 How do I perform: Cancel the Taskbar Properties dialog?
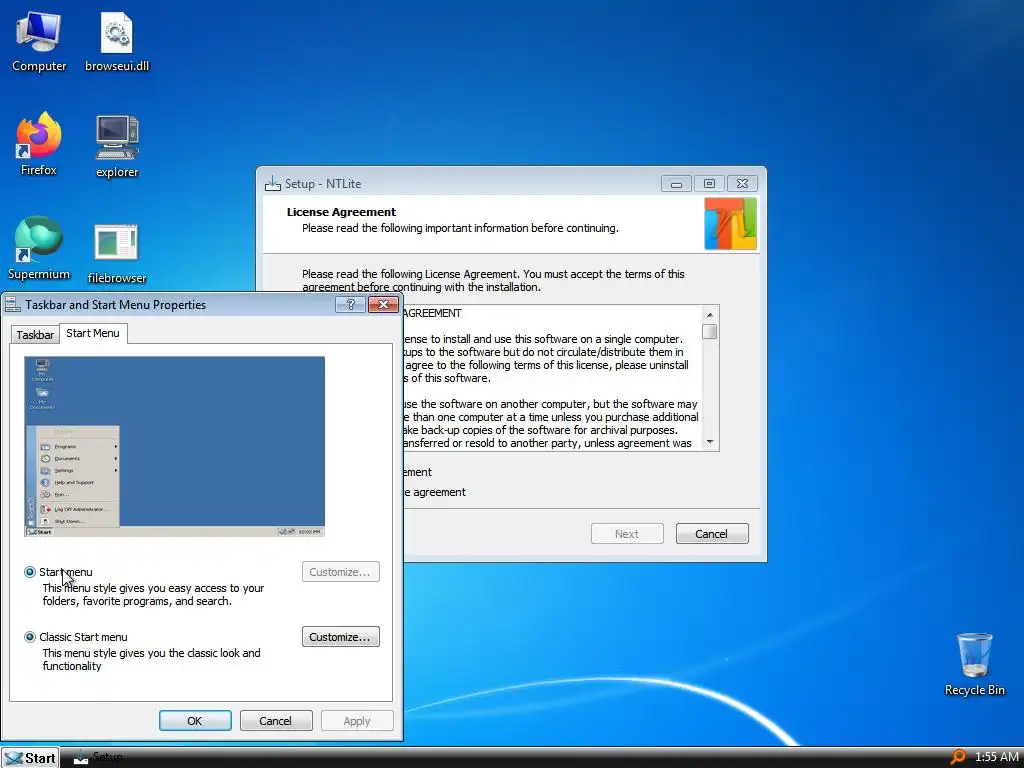[x=276, y=721]
